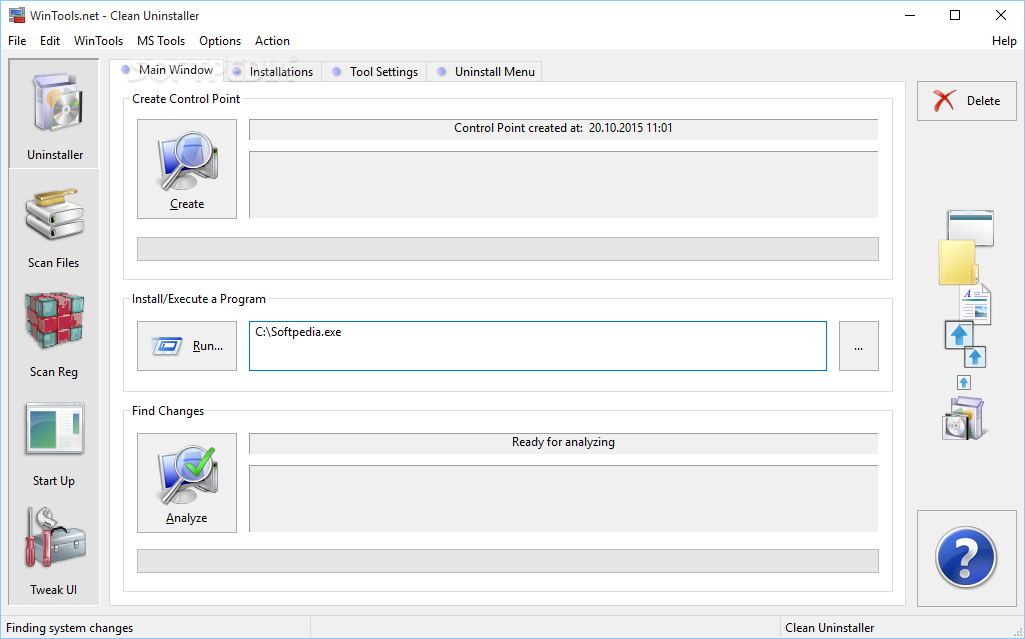Open the File menu
Viewport: 1025px width, 639px height.
point(17,41)
